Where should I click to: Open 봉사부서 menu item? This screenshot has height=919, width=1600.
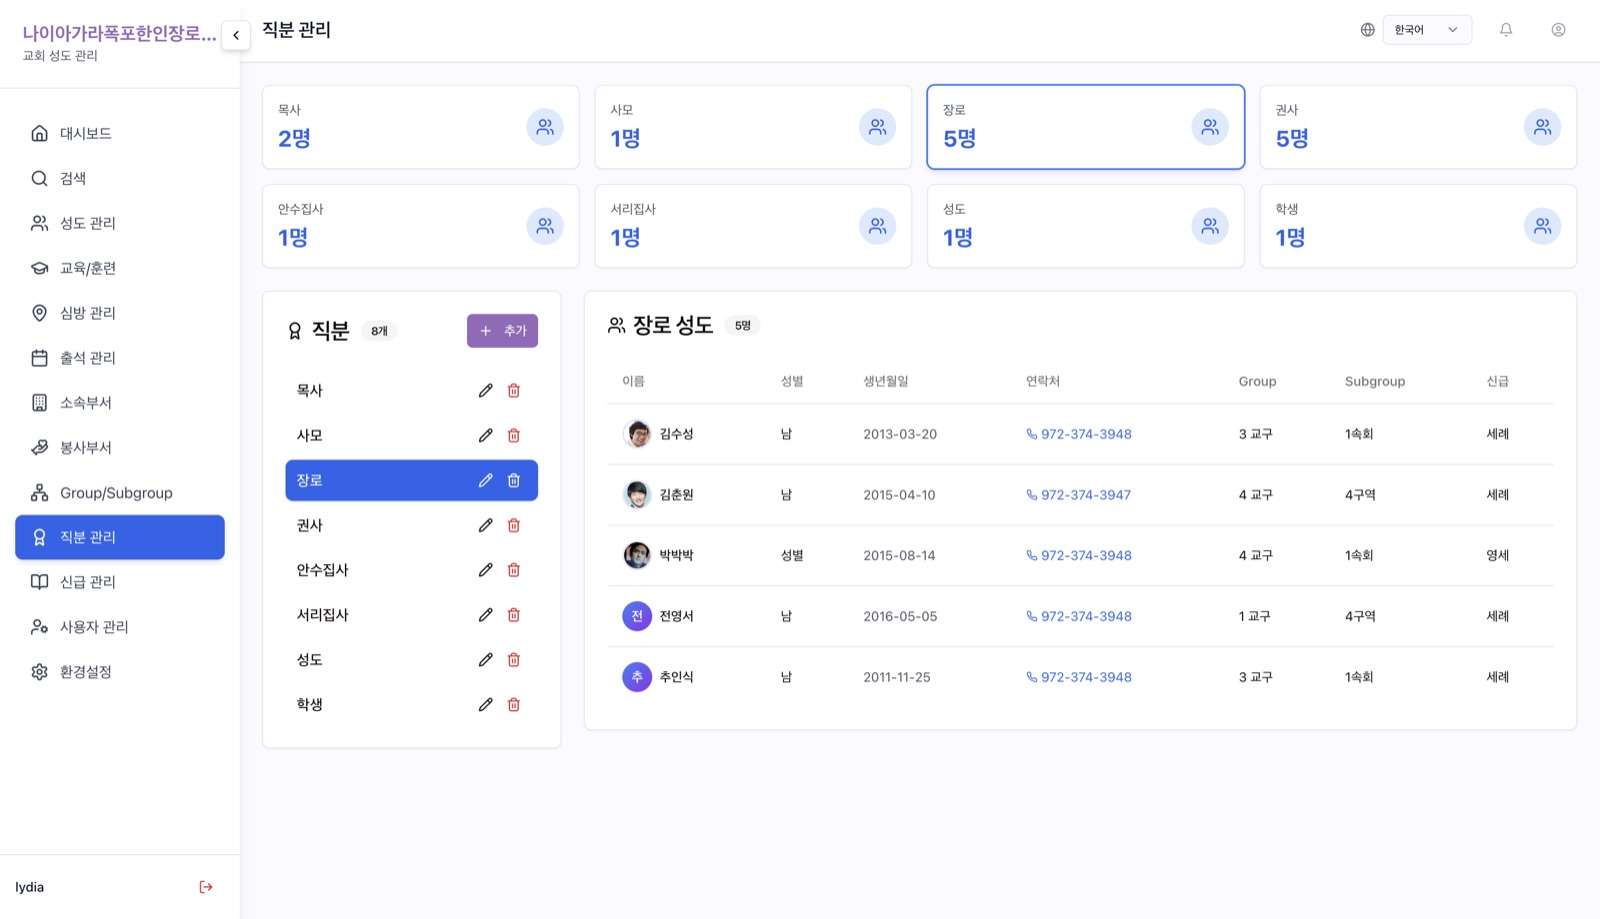click(120, 447)
